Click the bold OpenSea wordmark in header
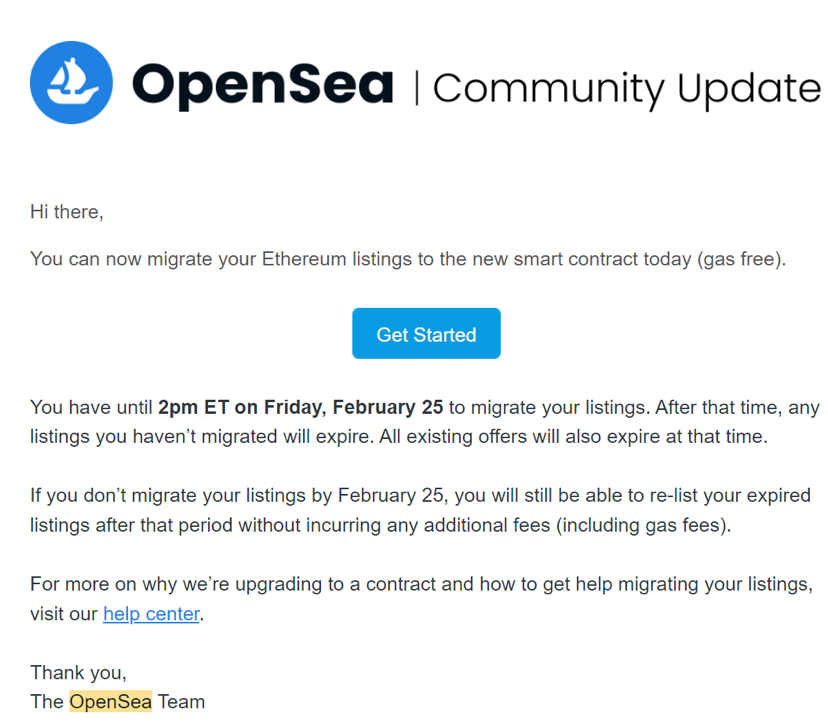This screenshot has height=728, width=828. pos(262,86)
